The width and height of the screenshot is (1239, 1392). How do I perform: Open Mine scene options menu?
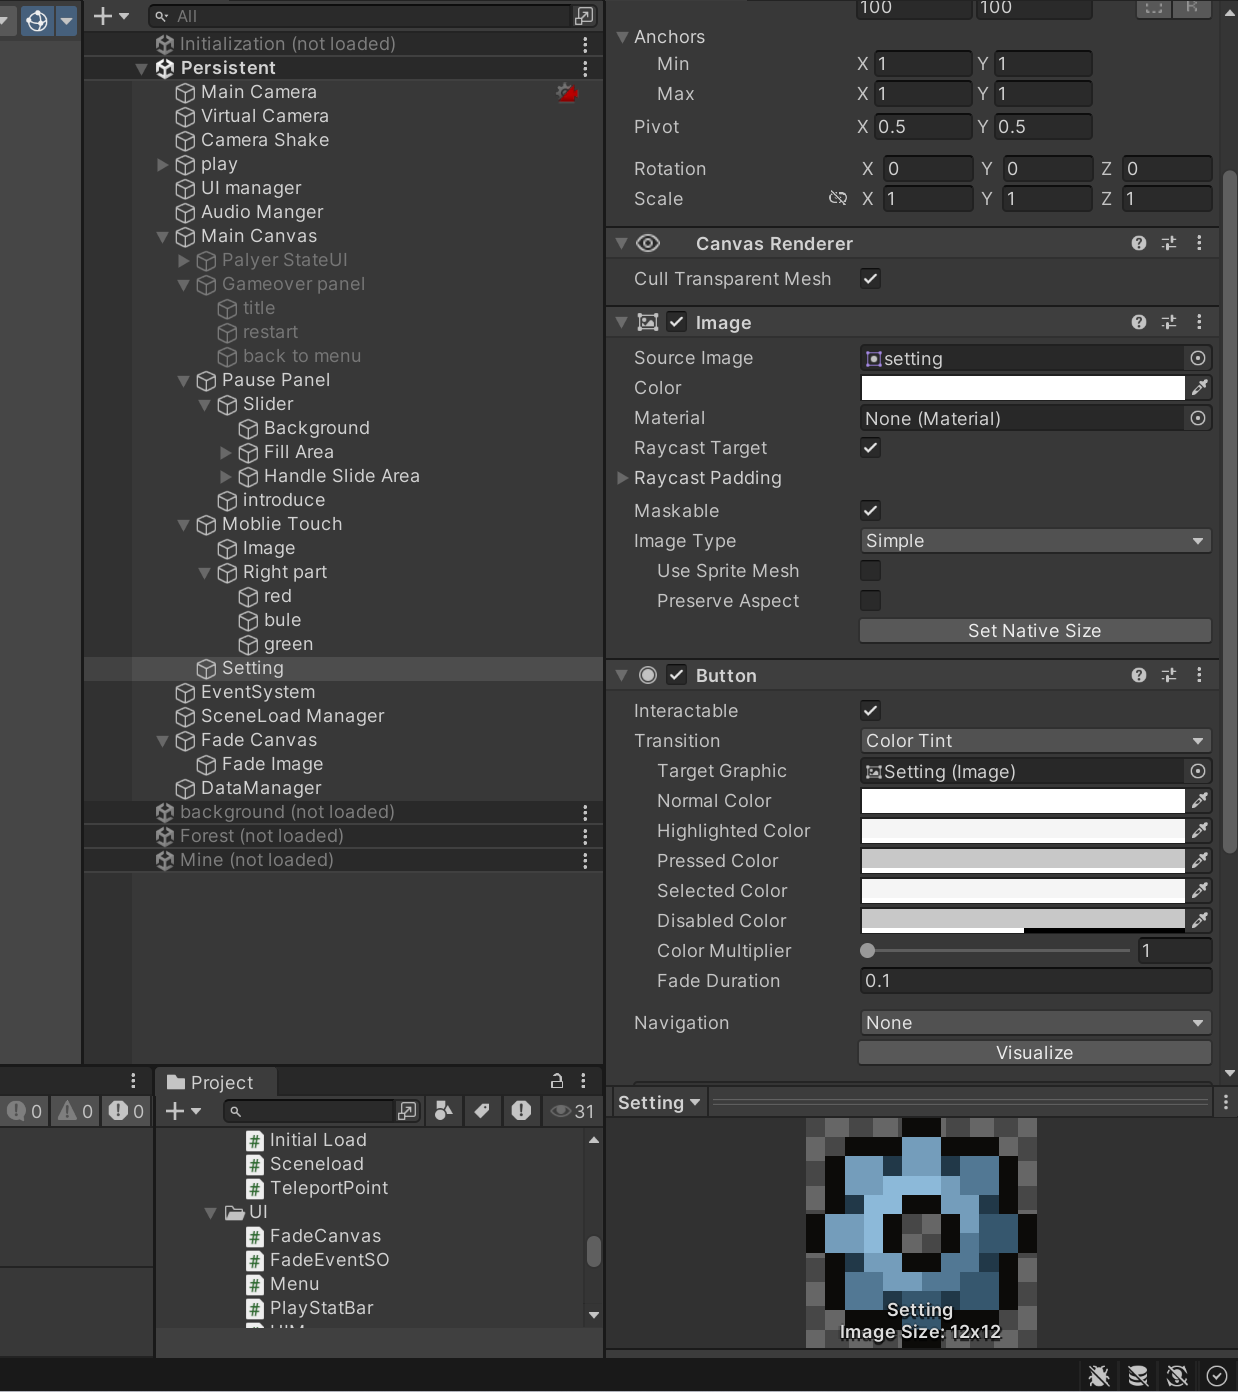point(585,860)
